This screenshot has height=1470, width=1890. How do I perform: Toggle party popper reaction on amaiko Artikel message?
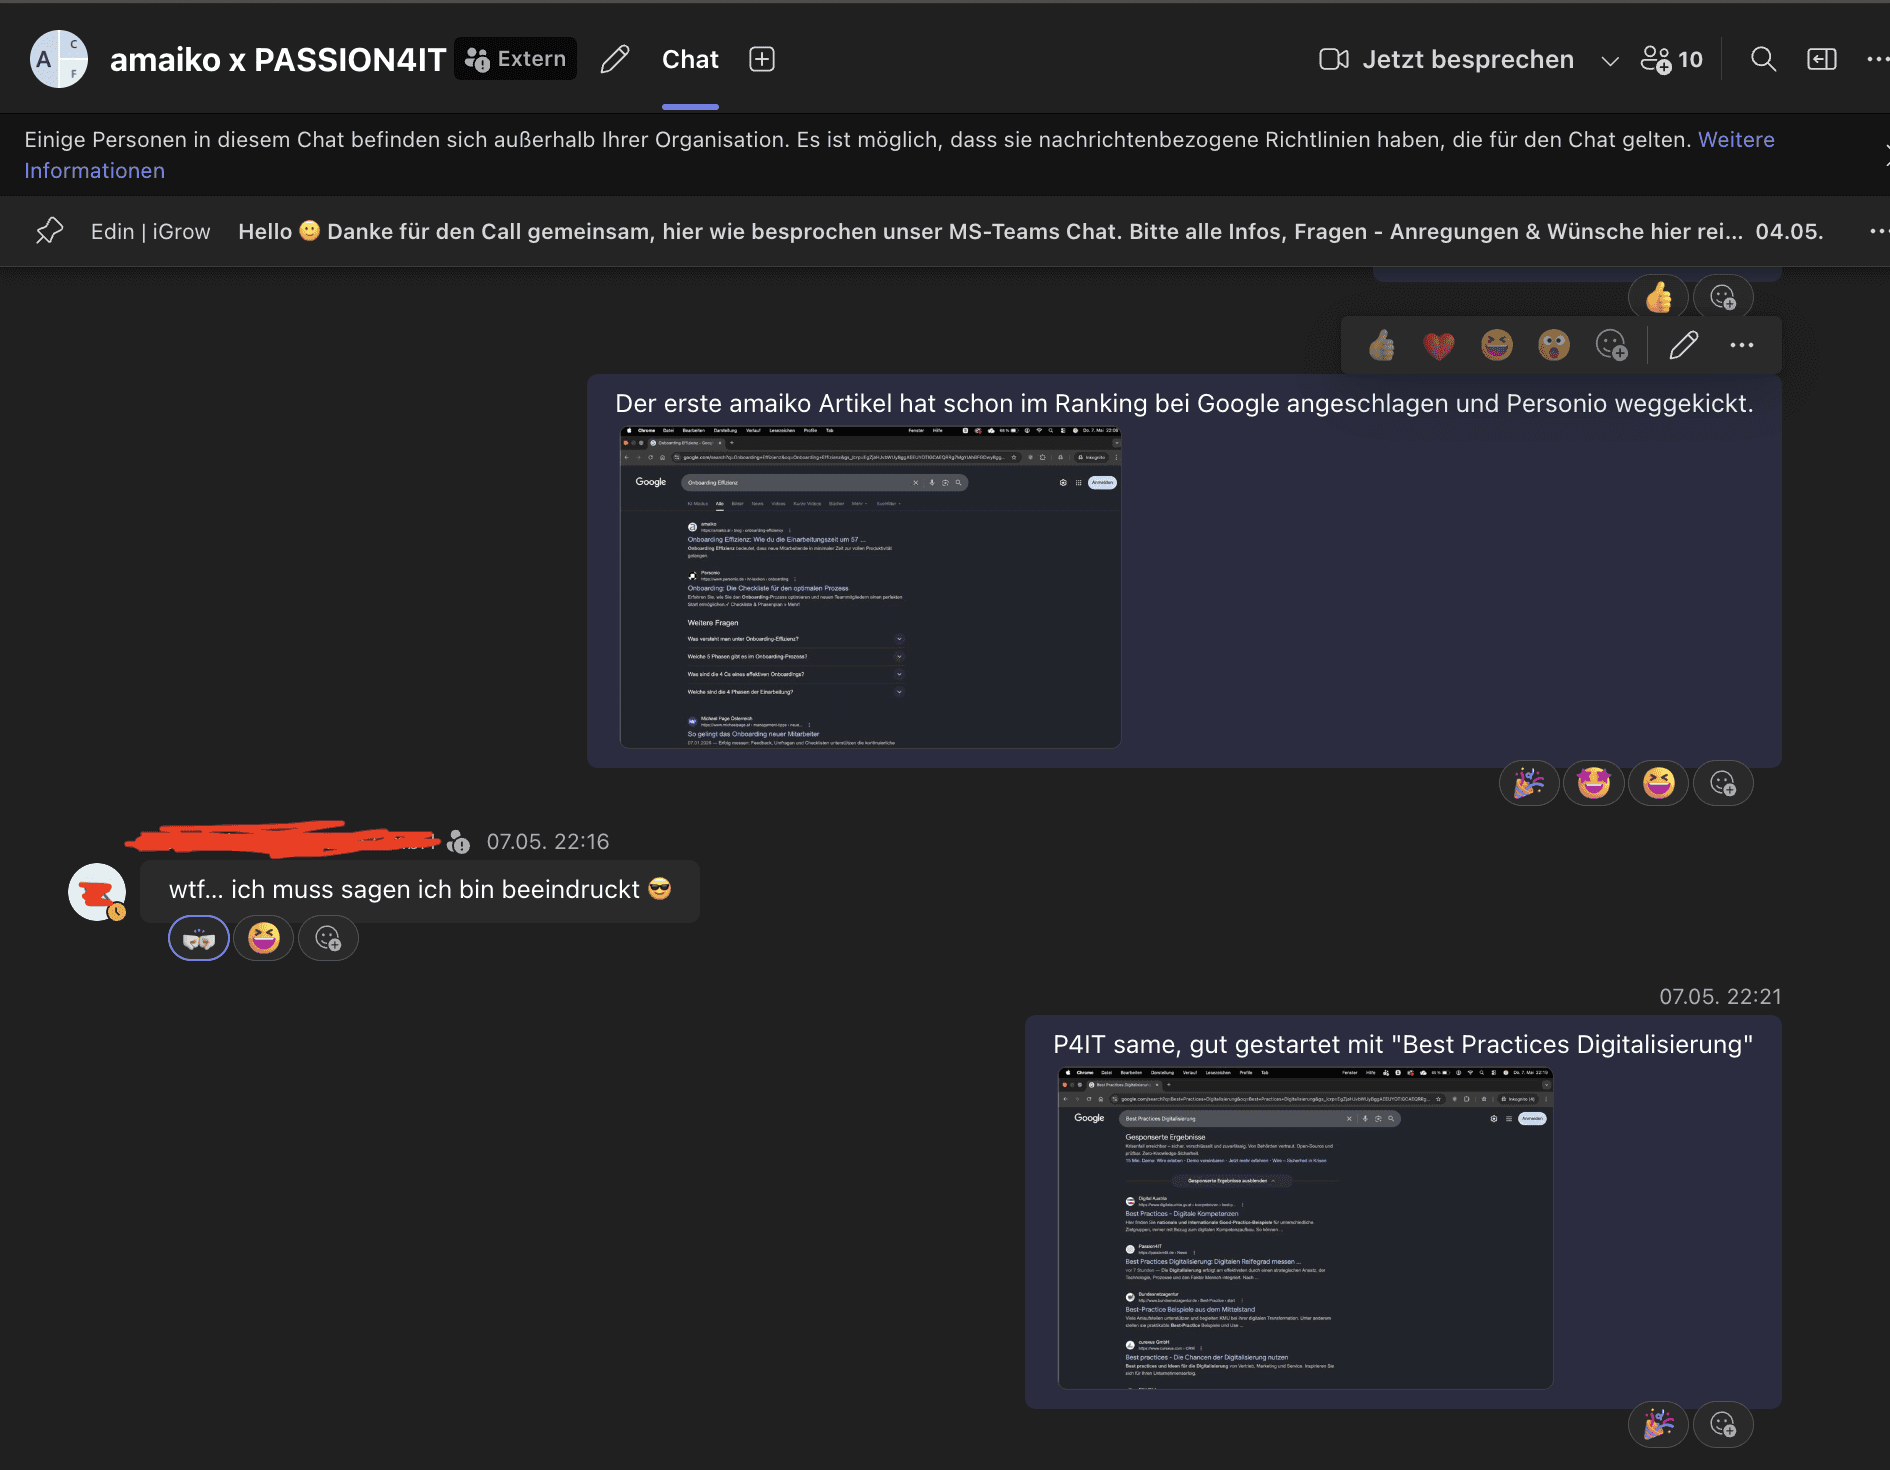[x=1529, y=783]
